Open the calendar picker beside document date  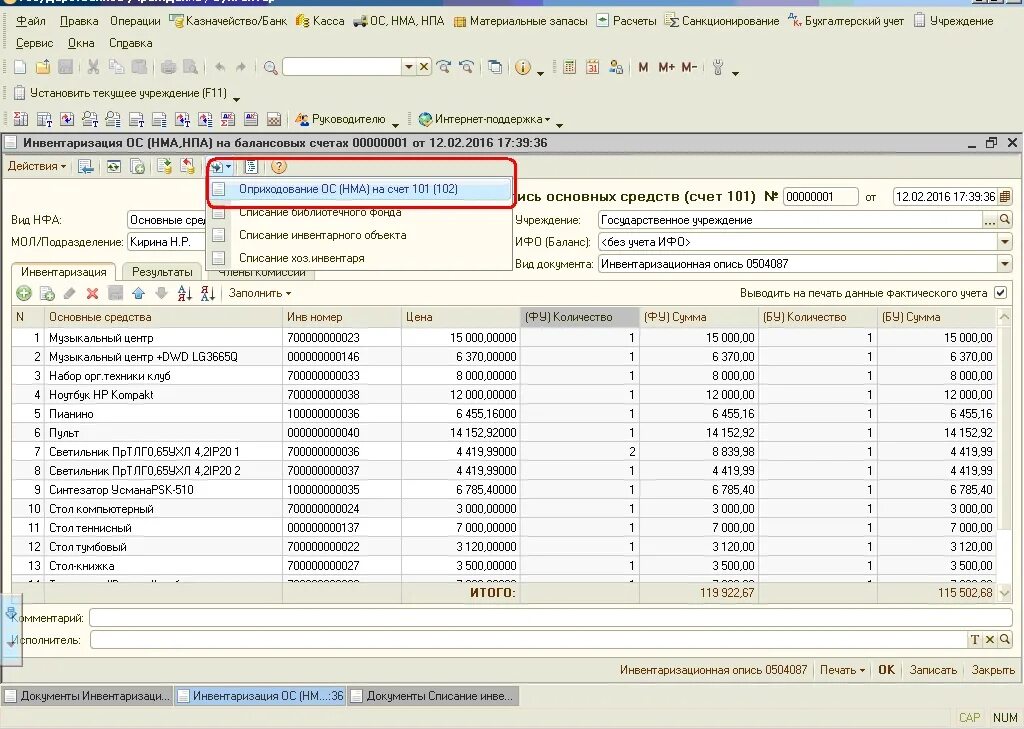point(1005,197)
